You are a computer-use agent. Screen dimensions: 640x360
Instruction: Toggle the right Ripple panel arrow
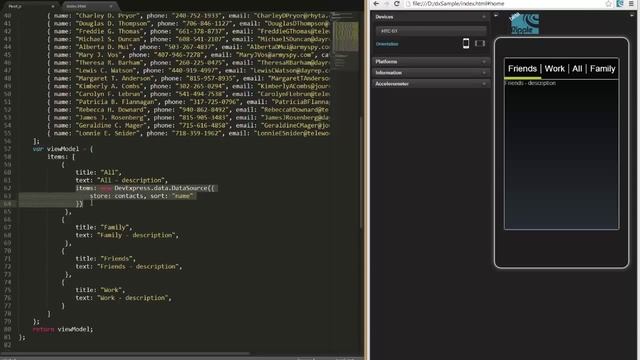632,16
